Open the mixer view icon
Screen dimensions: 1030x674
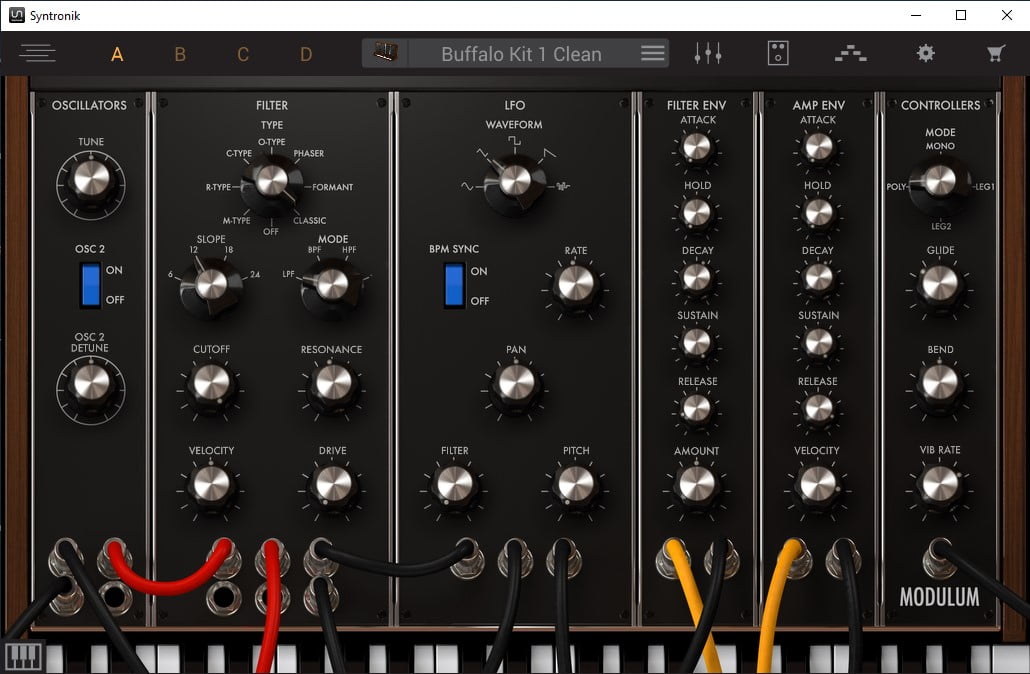pyautogui.click(x=708, y=53)
